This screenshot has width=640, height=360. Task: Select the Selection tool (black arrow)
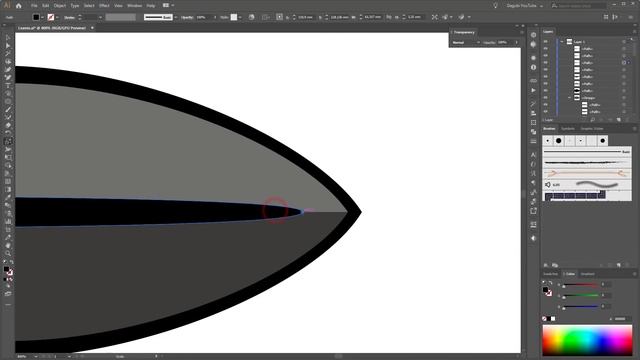[8, 38]
